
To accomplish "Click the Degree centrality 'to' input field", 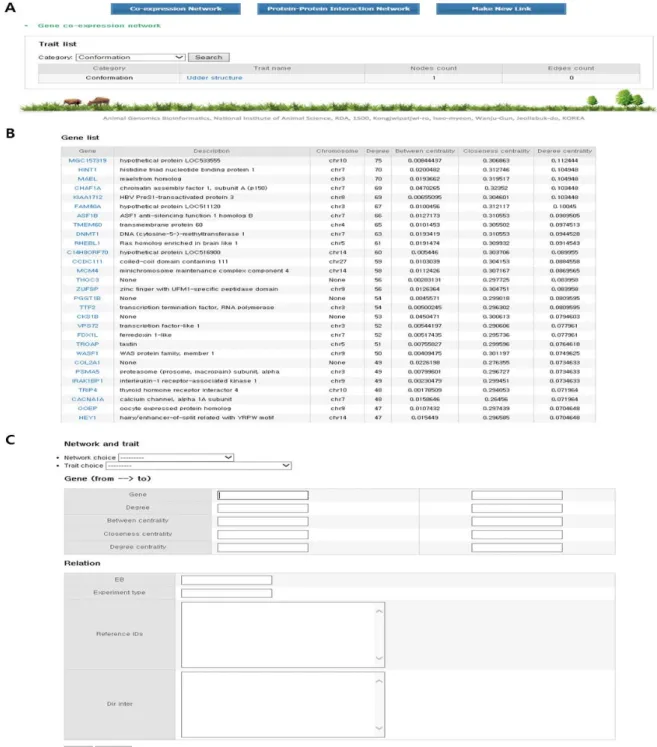I will click(517, 547).
